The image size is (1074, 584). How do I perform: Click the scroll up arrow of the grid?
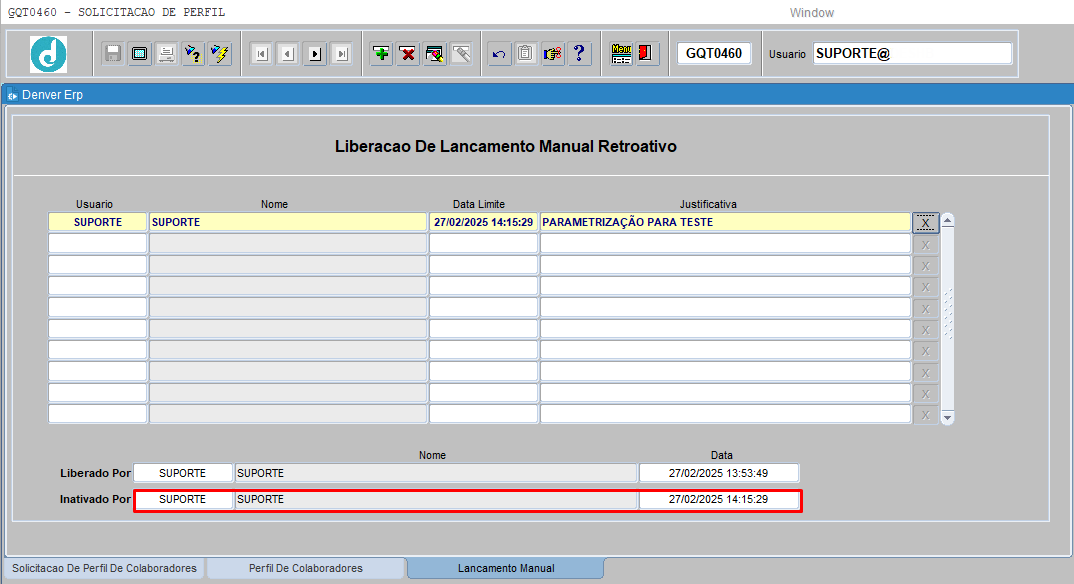[x=948, y=220]
